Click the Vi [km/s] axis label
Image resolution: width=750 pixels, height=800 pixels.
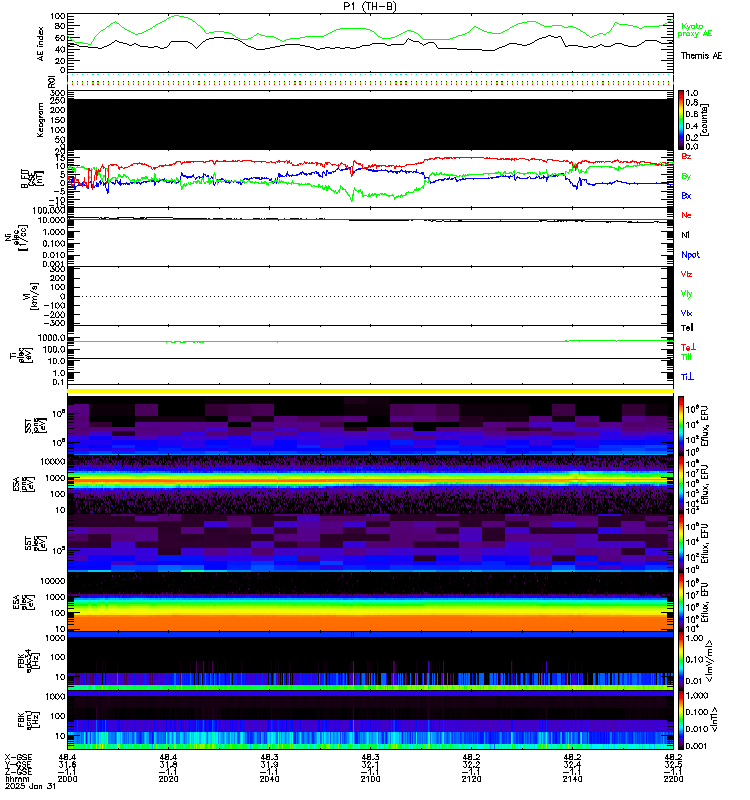34,296
